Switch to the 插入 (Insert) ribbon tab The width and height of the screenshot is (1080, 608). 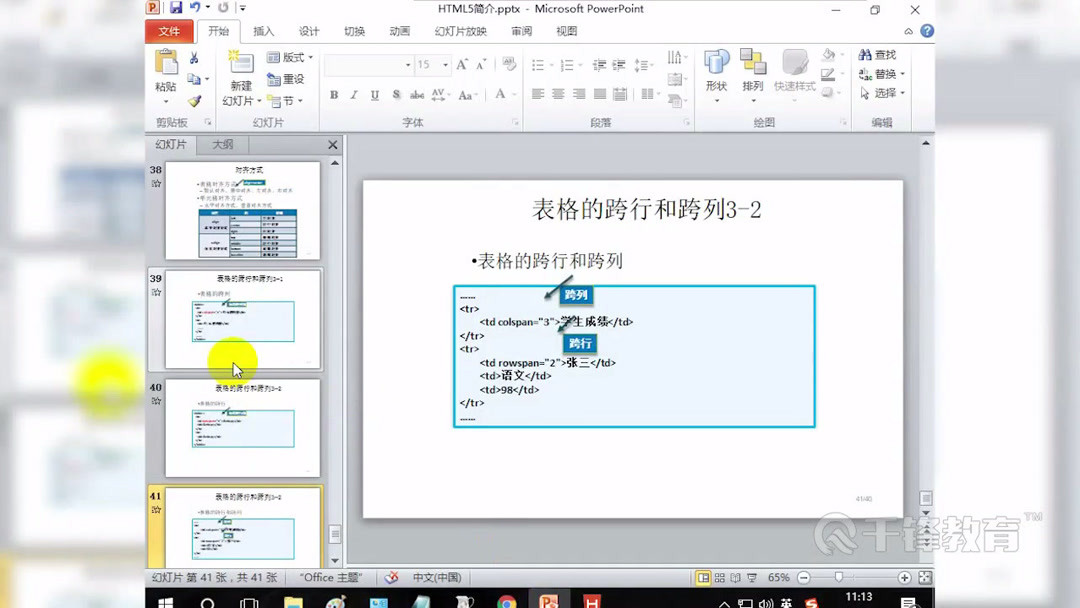263,31
